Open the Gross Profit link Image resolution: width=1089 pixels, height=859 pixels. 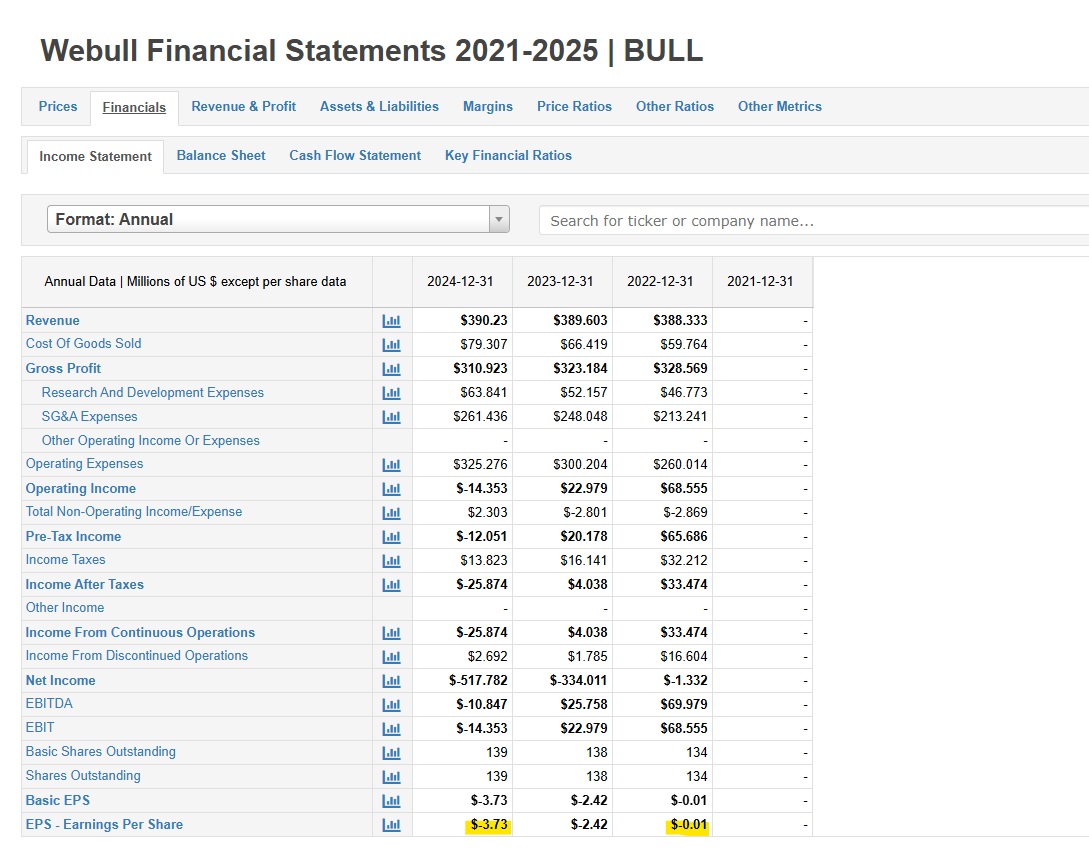[x=63, y=368]
